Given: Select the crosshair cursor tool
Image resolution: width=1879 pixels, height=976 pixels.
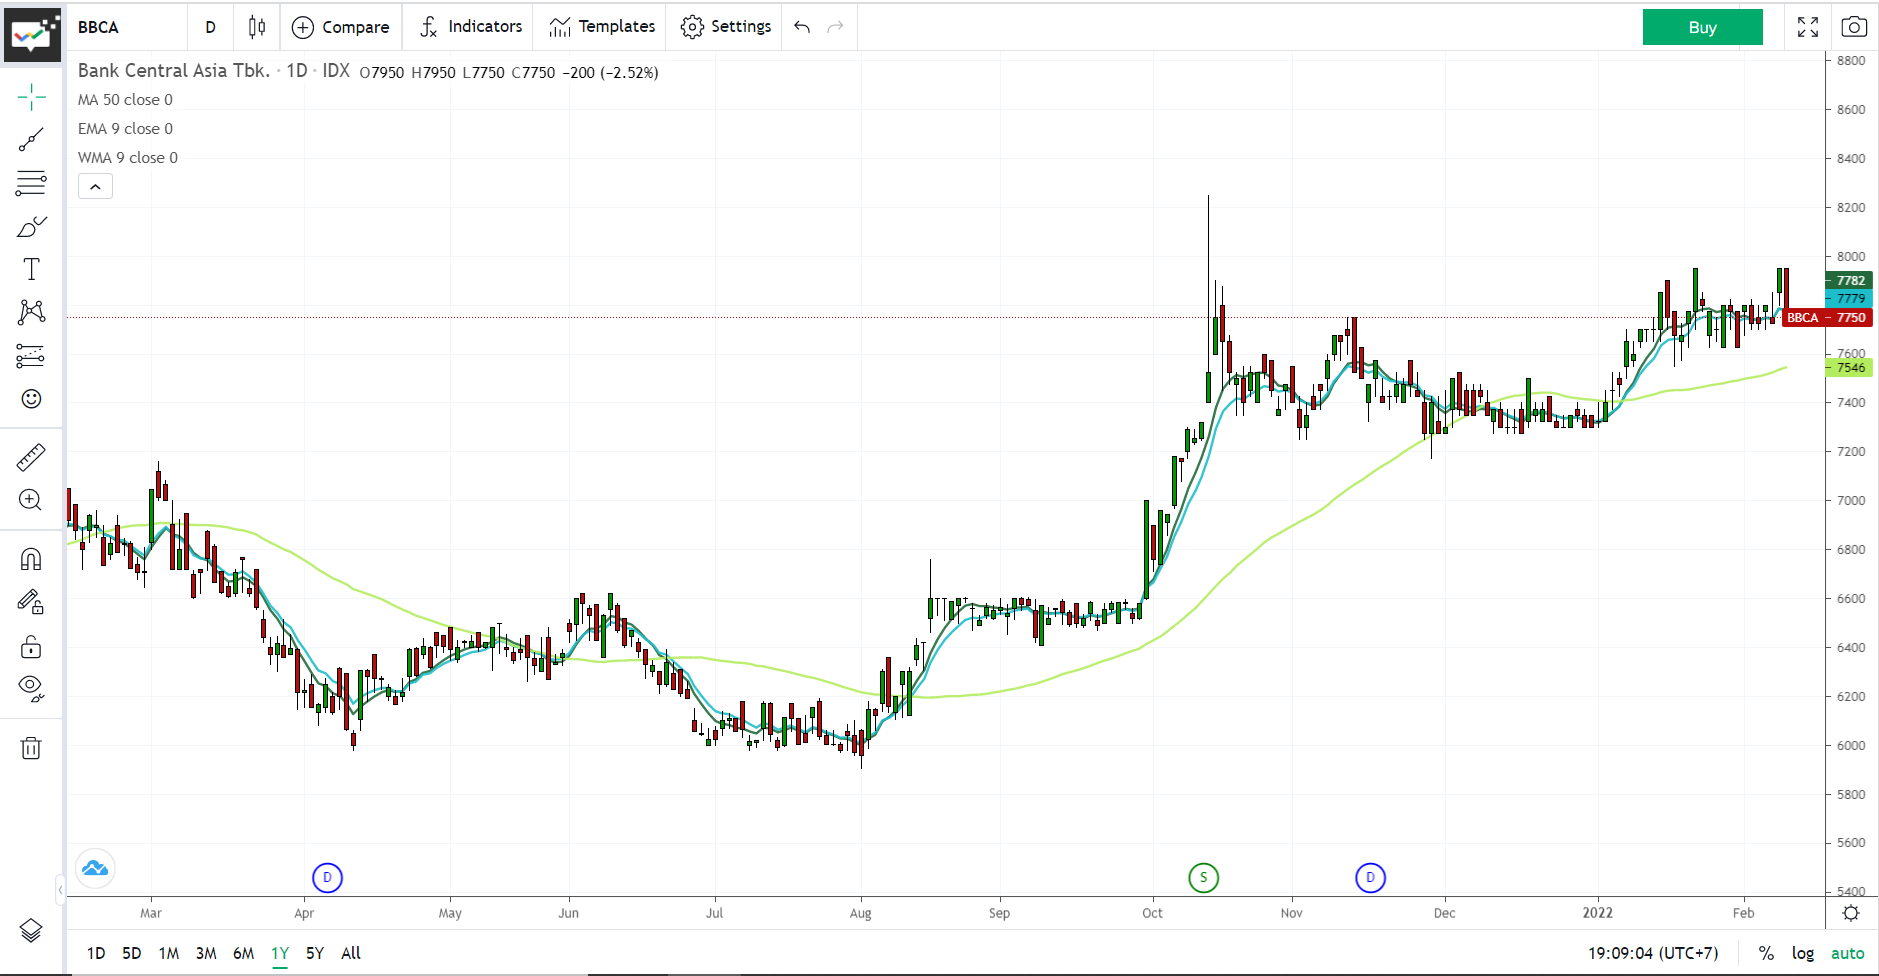Looking at the screenshot, I should pyautogui.click(x=31, y=97).
